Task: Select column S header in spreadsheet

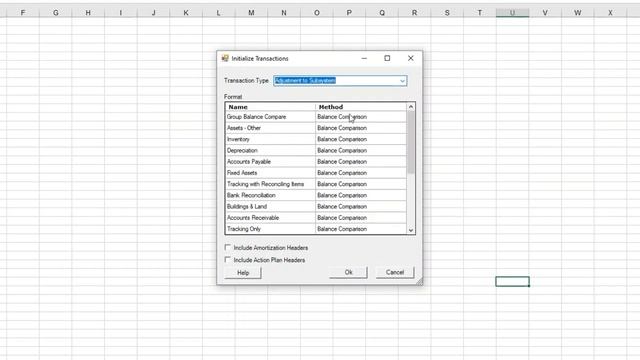Action: (447, 13)
